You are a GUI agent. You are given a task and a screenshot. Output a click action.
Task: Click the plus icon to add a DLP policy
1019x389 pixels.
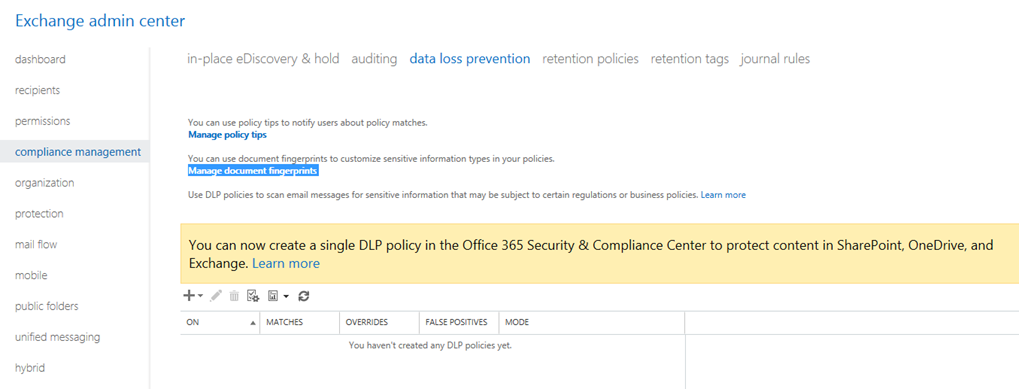click(x=189, y=295)
